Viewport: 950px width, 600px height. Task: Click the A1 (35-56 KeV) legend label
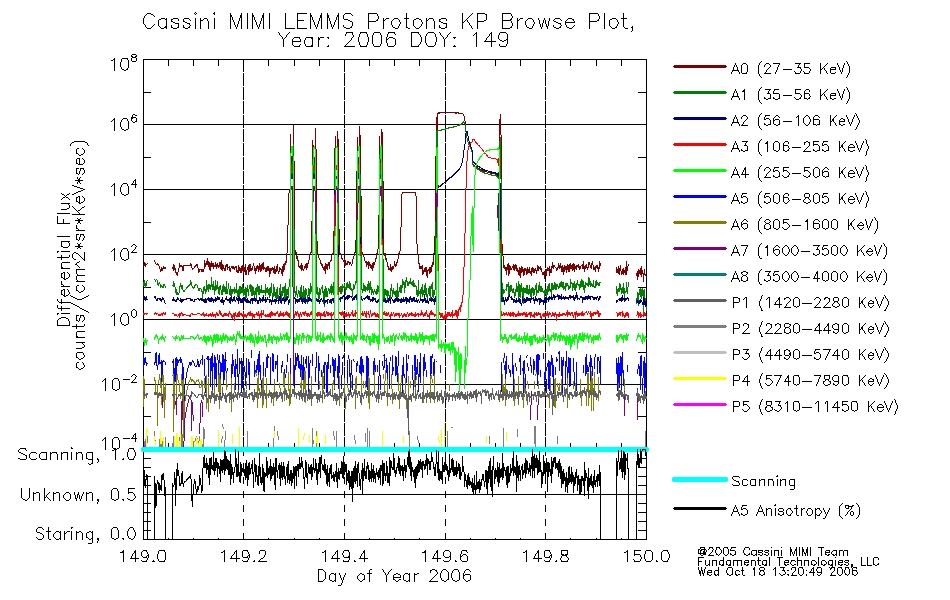pos(791,95)
